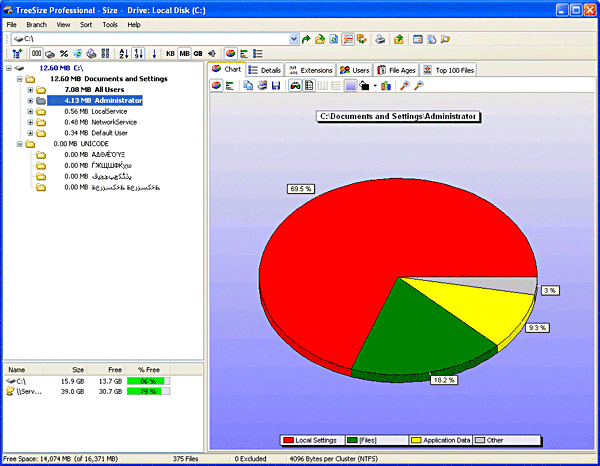Image resolution: width=600 pixels, height=466 pixels.
Task: Click the save icon in the chart toolbar
Action: 275,86
